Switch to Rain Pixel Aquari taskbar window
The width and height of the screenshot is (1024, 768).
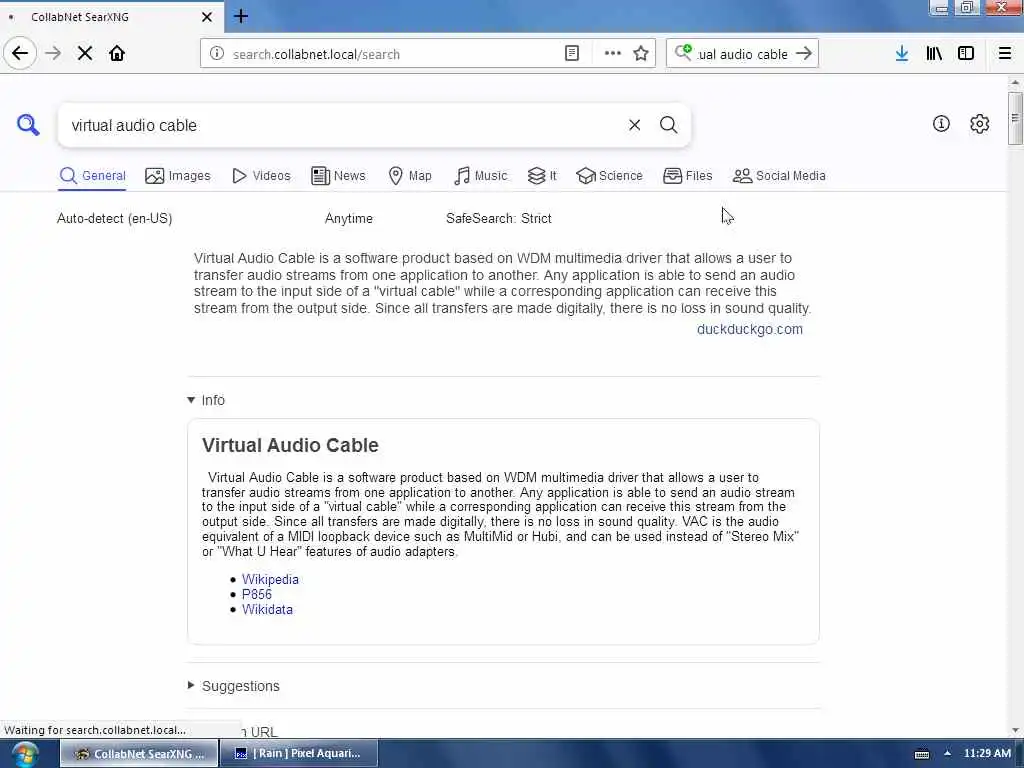298,753
